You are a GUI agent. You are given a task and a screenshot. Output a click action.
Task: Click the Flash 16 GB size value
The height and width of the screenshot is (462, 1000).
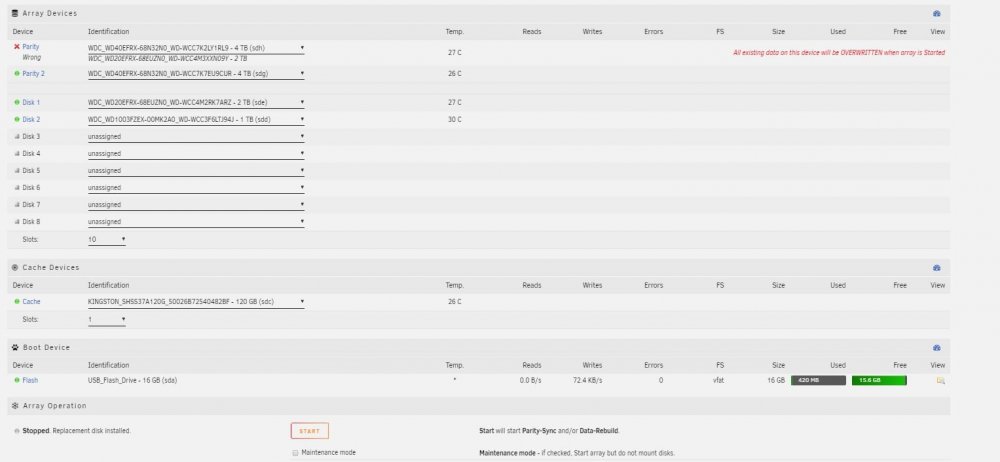tap(776, 380)
